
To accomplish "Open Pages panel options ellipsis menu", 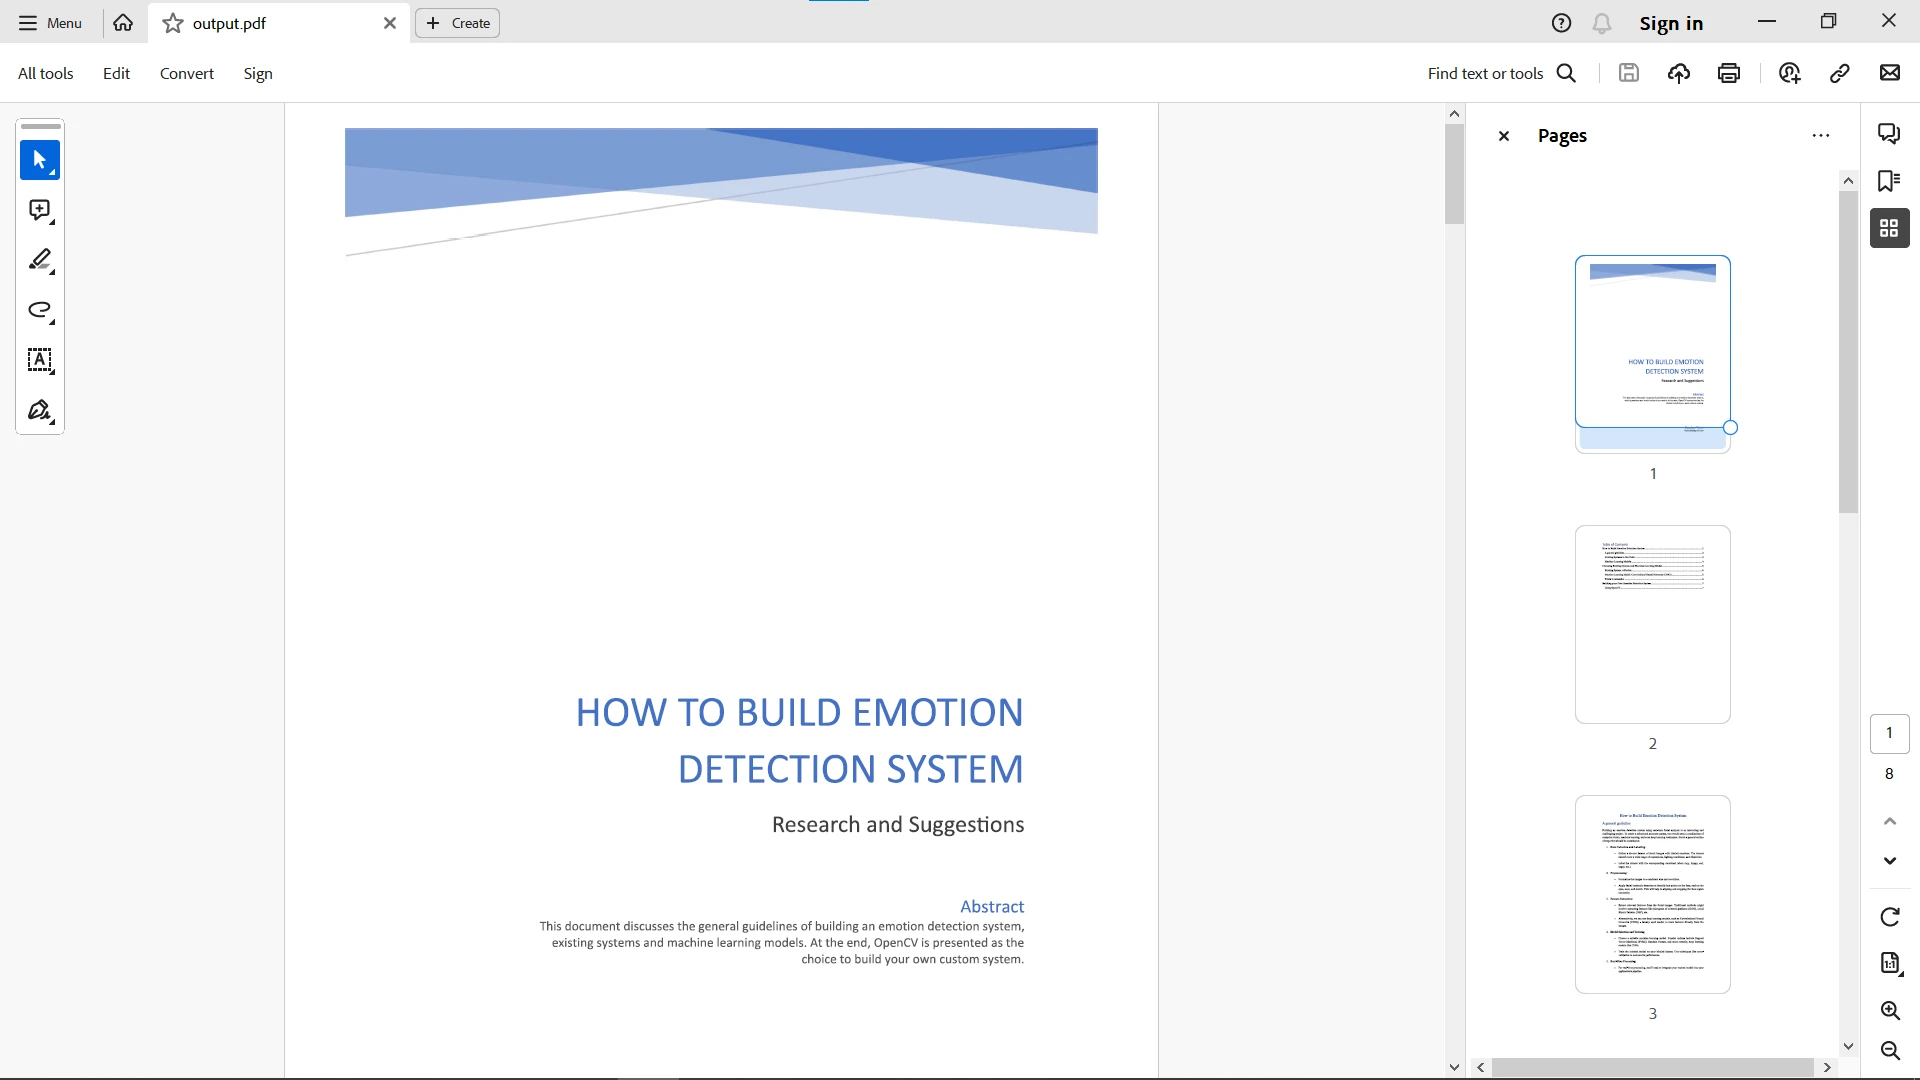I will [x=1820, y=136].
